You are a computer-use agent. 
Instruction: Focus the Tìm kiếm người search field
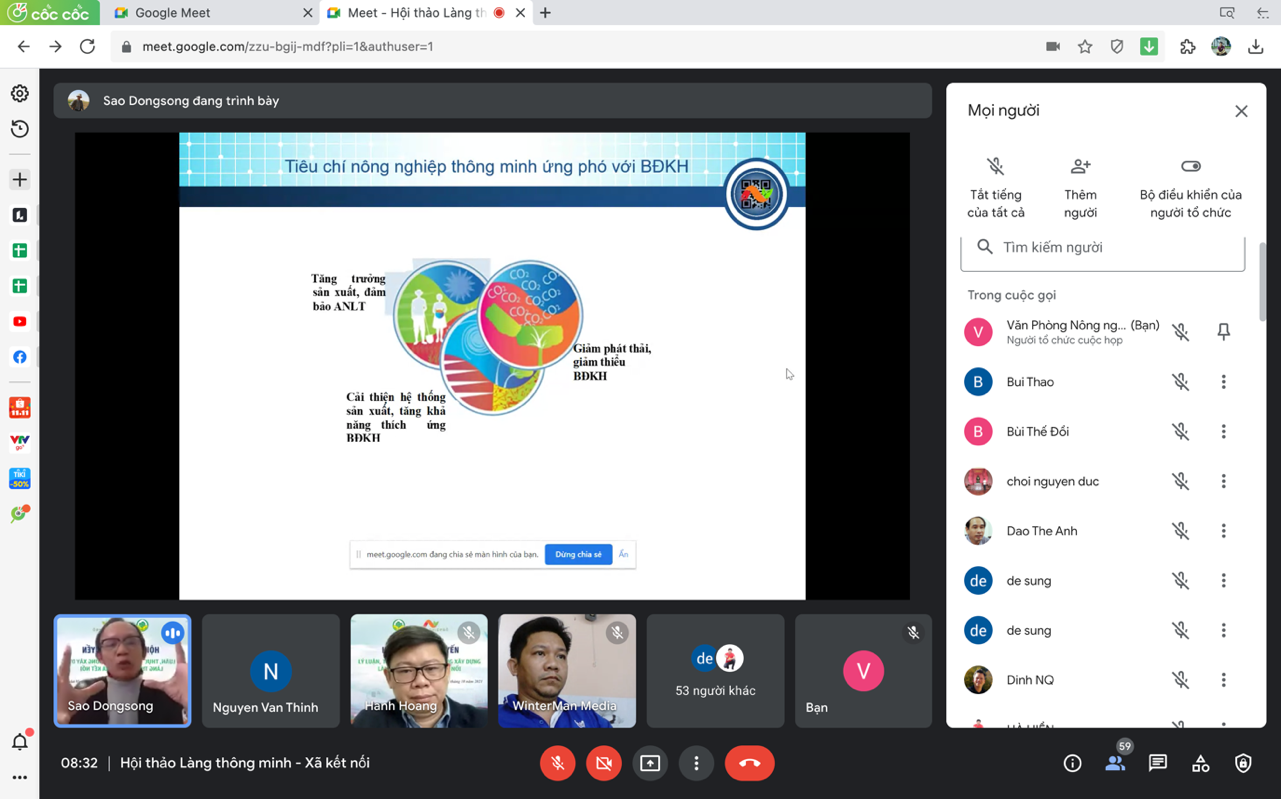click(1103, 248)
